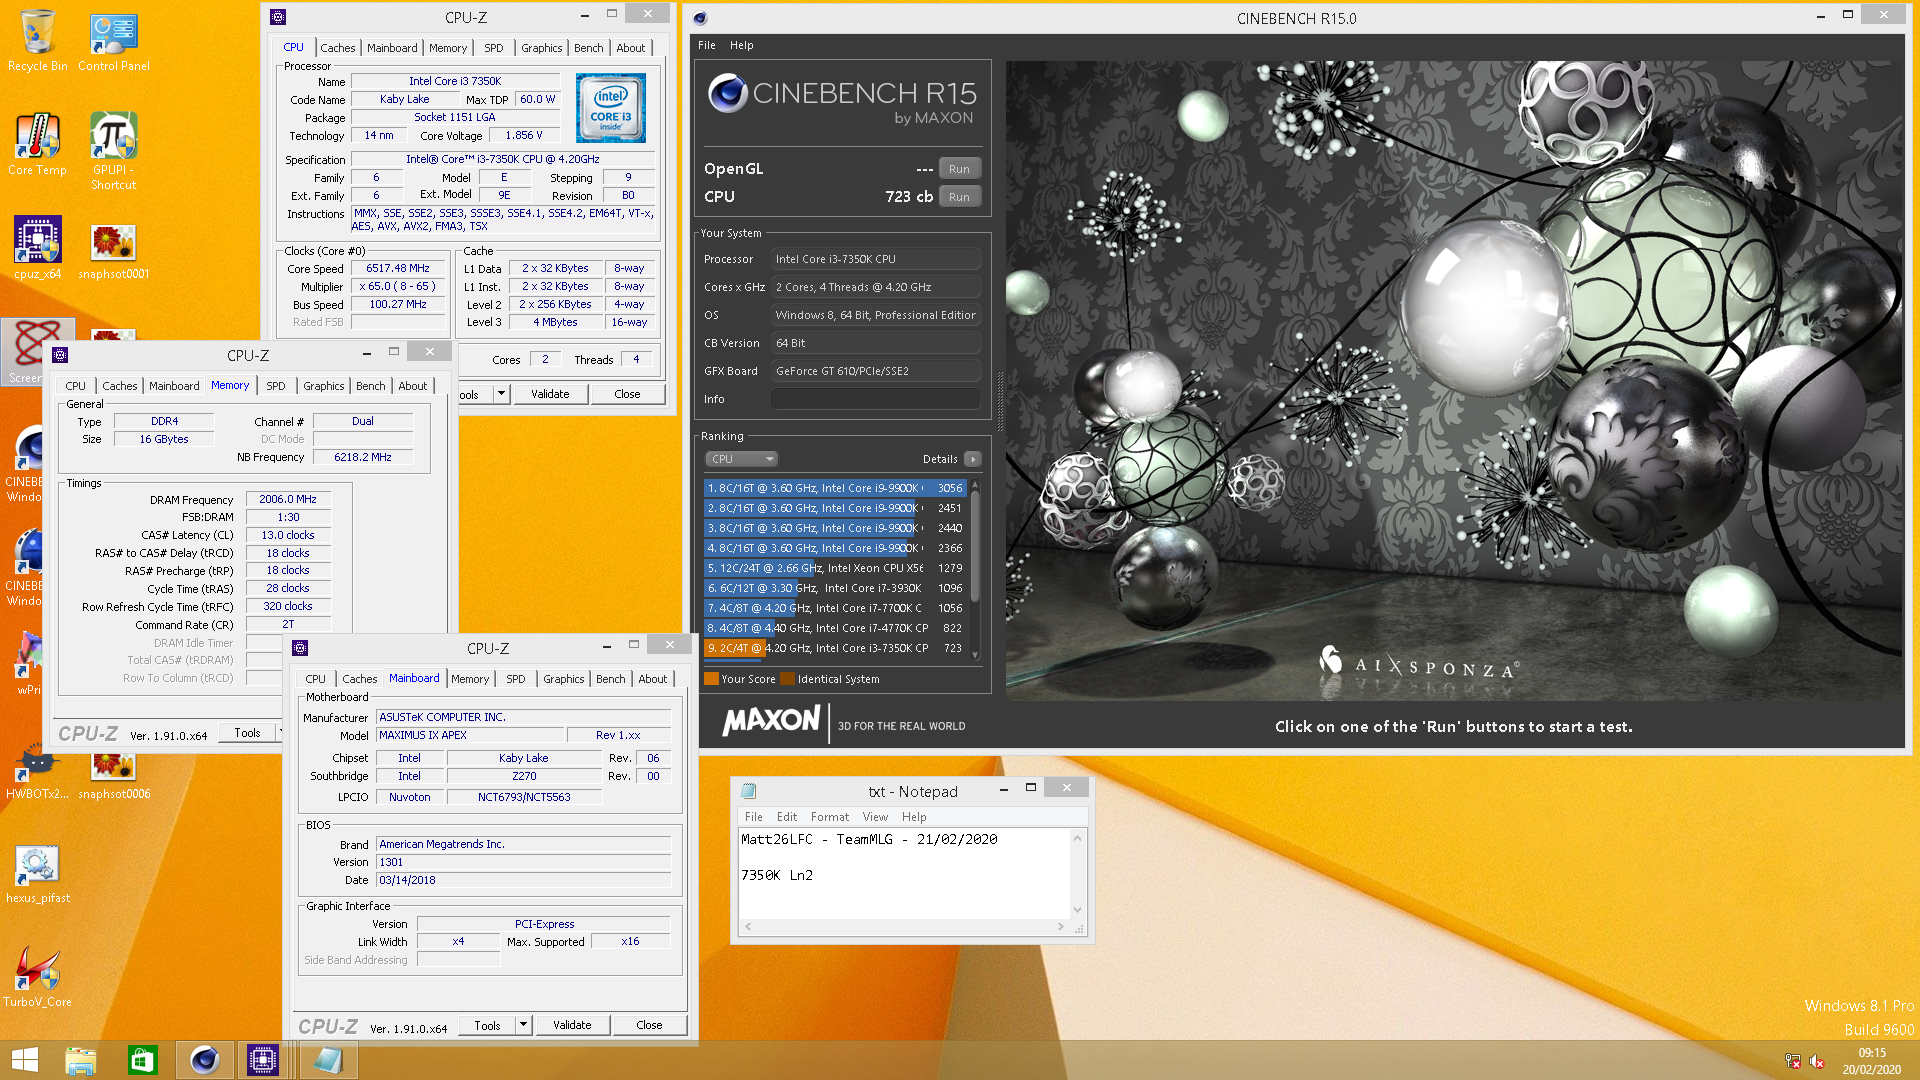Click Validate in the Mainboard CPU-Z window
The width and height of the screenshot is (1920, 1080).
572,1025
